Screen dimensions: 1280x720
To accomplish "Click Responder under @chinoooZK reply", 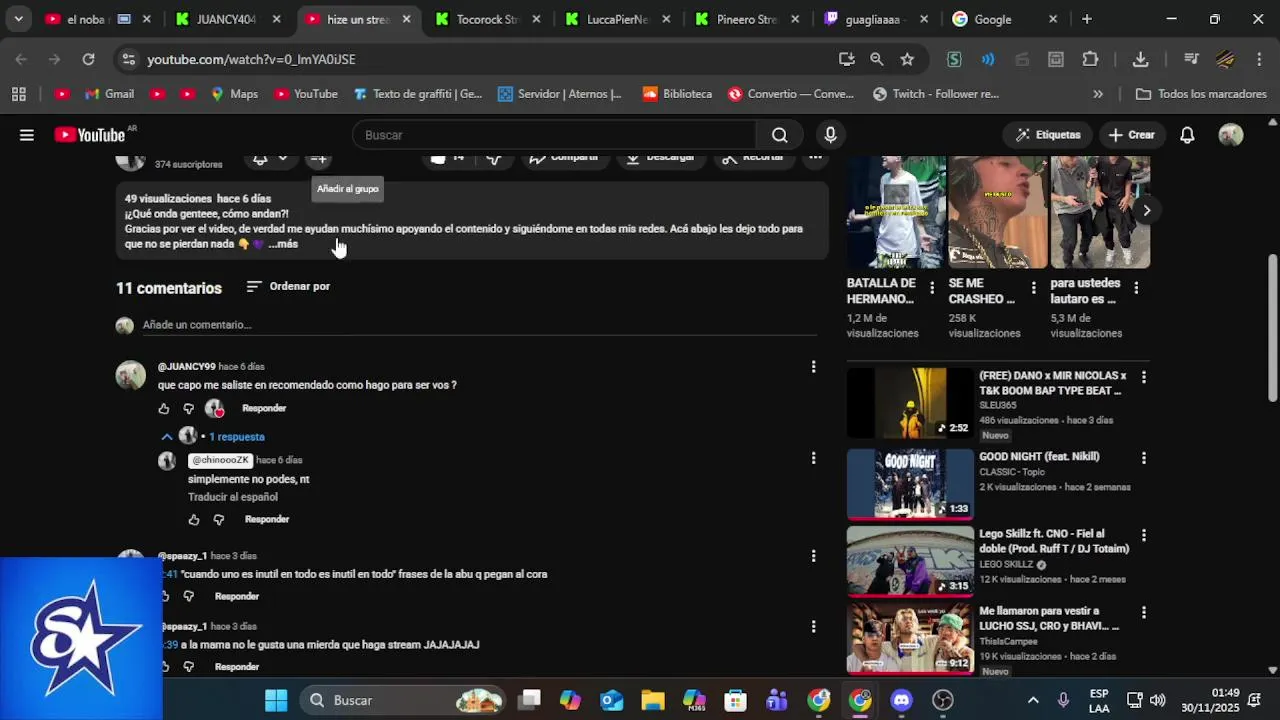I will [267, 519].
